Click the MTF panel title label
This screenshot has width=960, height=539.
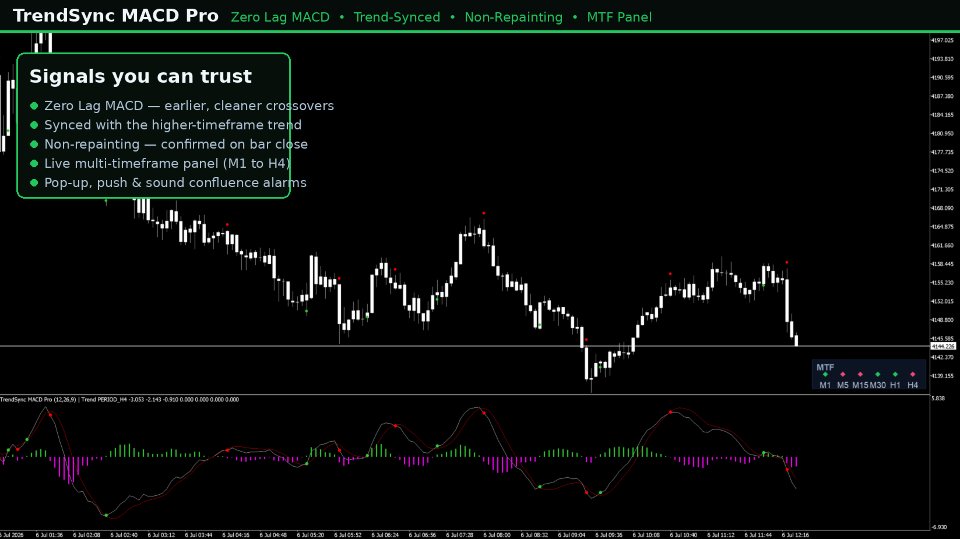point(825,368)
